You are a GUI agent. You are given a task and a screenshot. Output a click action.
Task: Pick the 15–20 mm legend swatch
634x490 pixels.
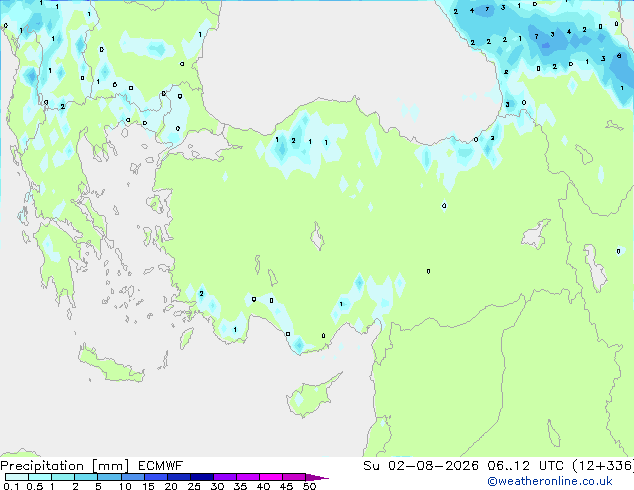pos(156,477)
